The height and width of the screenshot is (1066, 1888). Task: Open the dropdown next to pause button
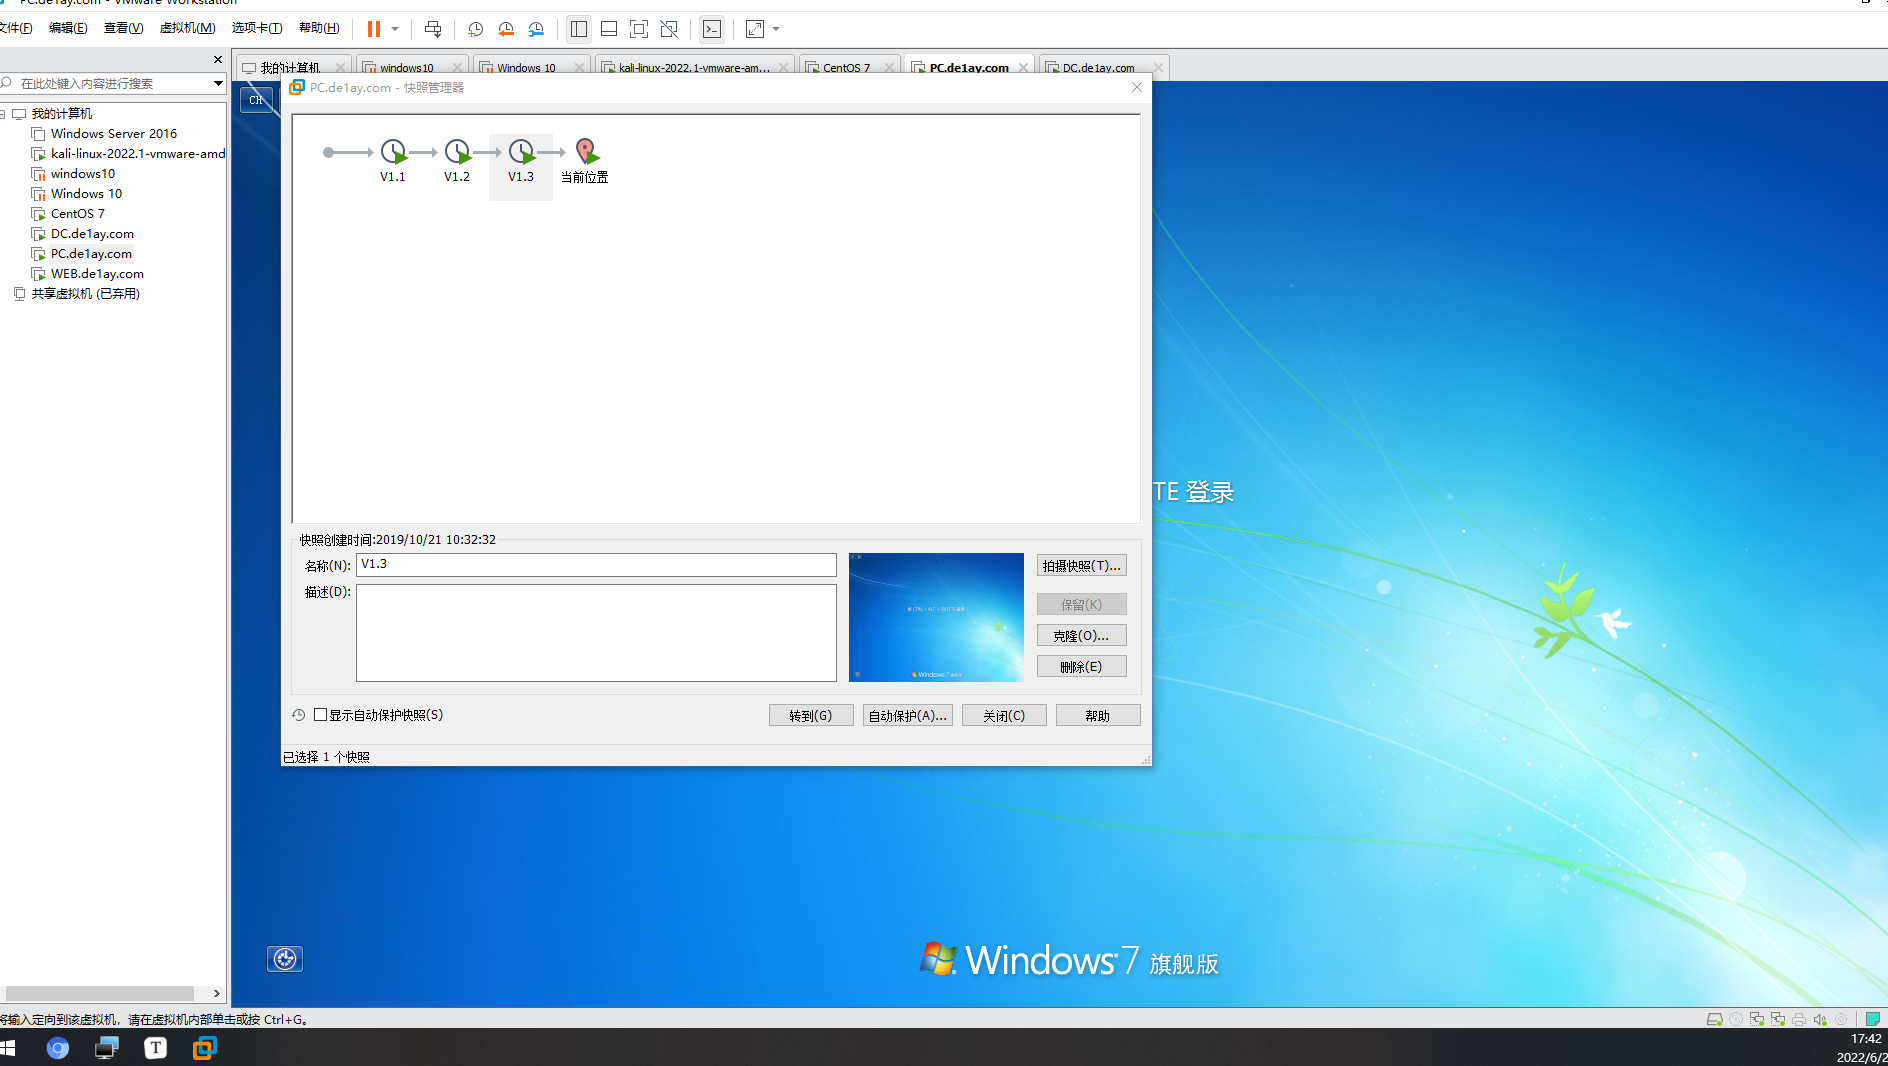pyautogui.click(x=395, y=29)
